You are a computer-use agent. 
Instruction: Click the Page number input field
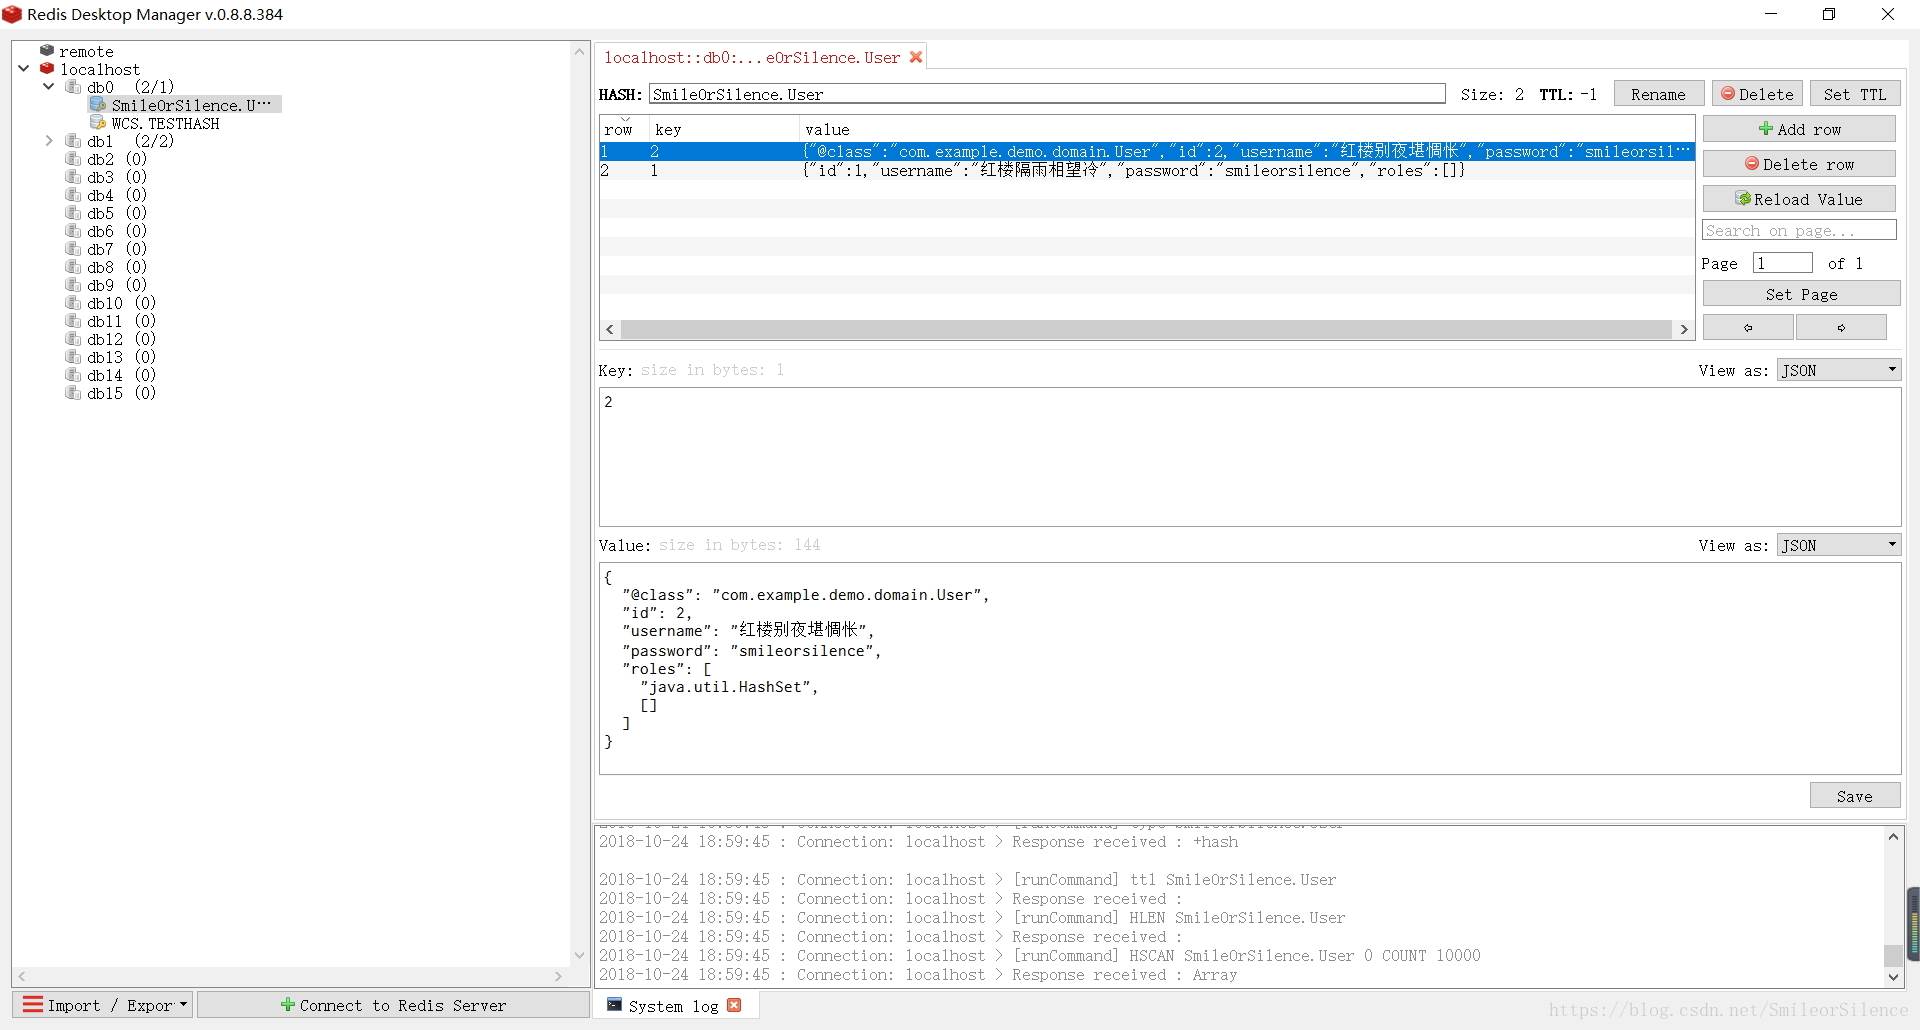click(x=1782, y=263)
